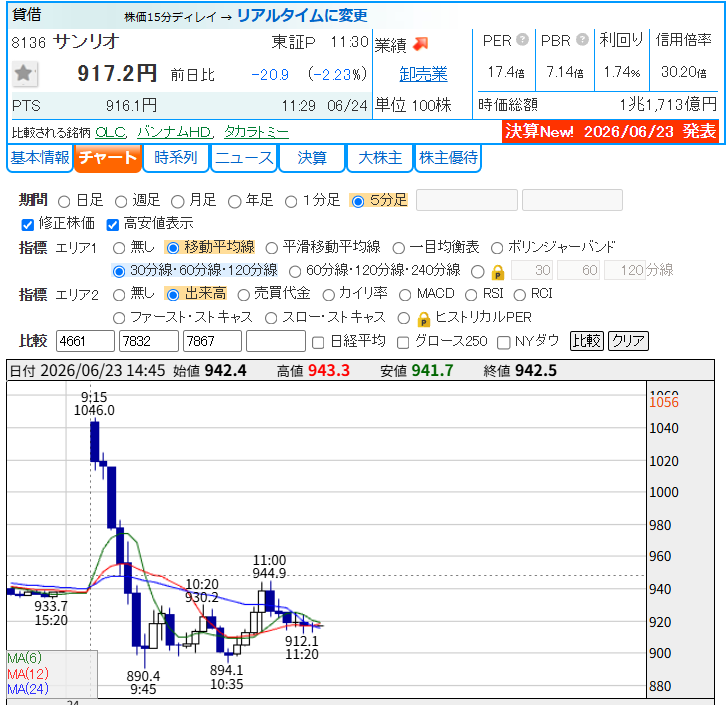The image size is (726, 705).
Task: Select 移動平均線 indicator
Action: 173,248
